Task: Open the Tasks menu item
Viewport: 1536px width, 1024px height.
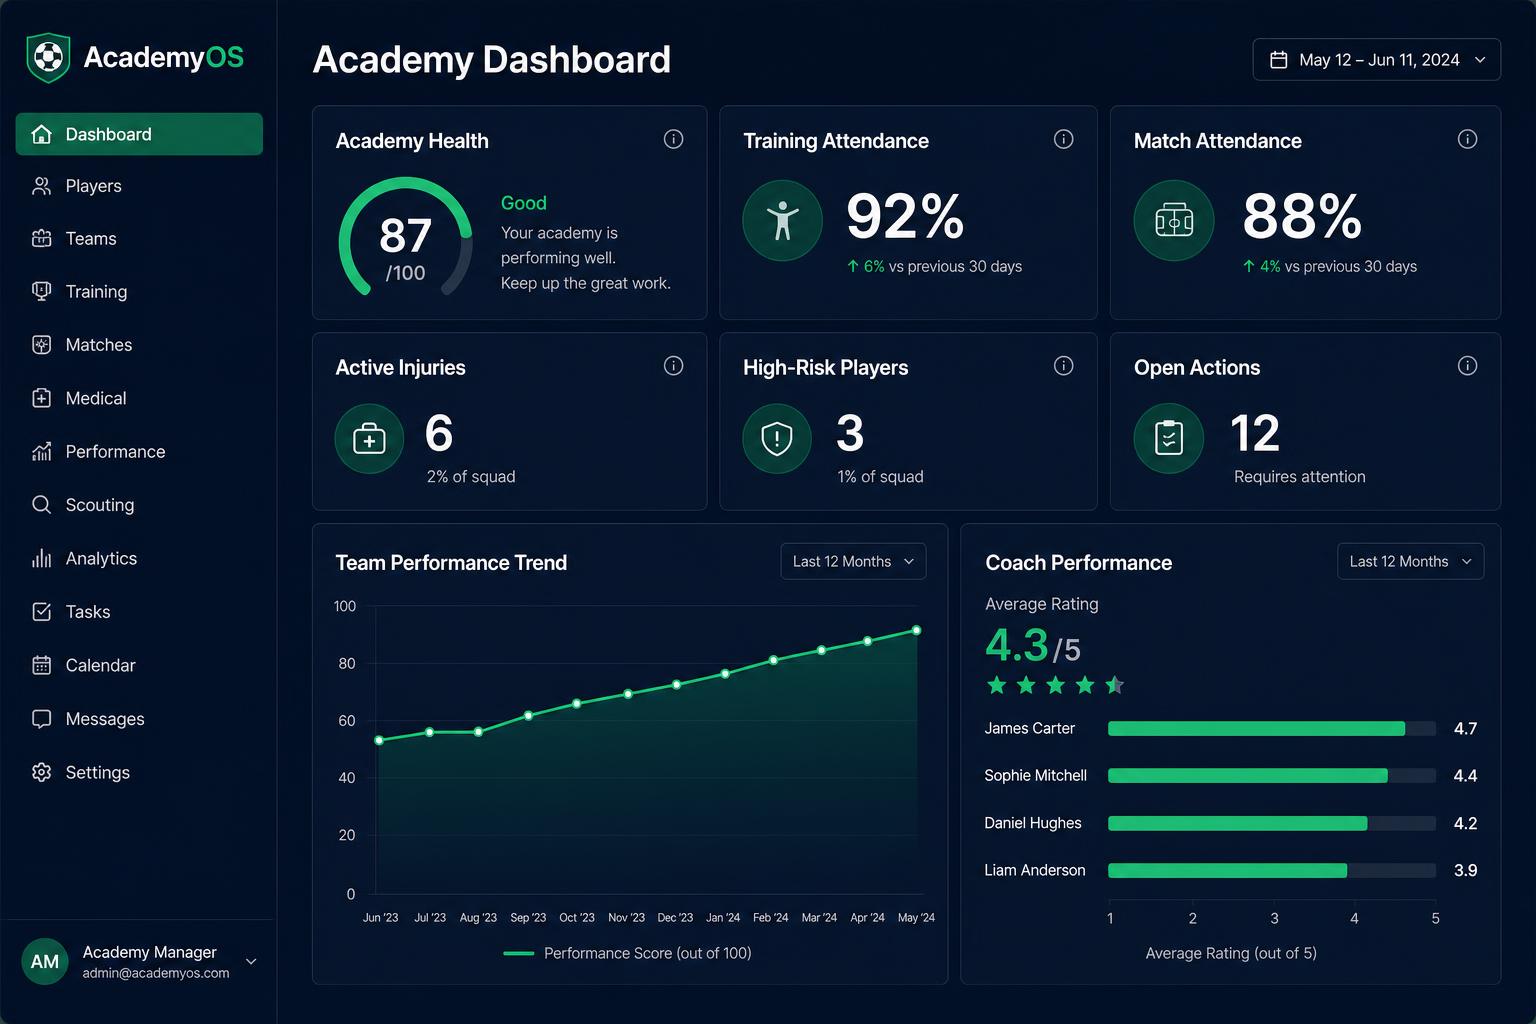Action: pyautogui.click(x=139, y=612)
